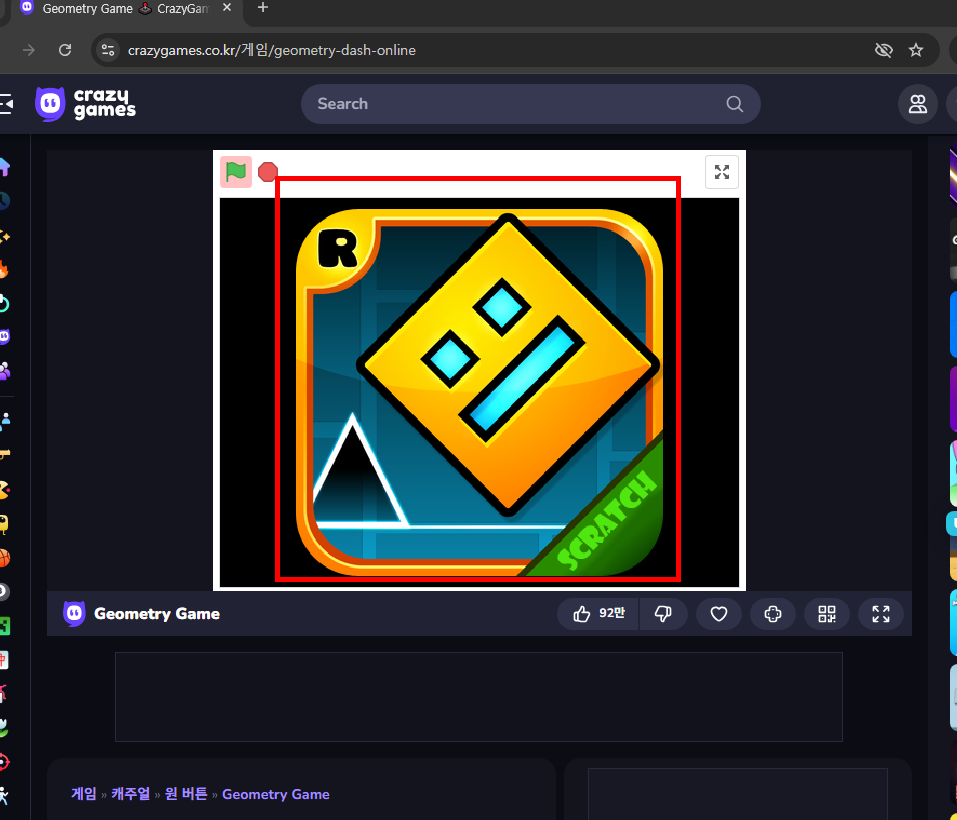
Task: Click the 캐주얼 breadcrumb link
Action: [x=131, y=794]
